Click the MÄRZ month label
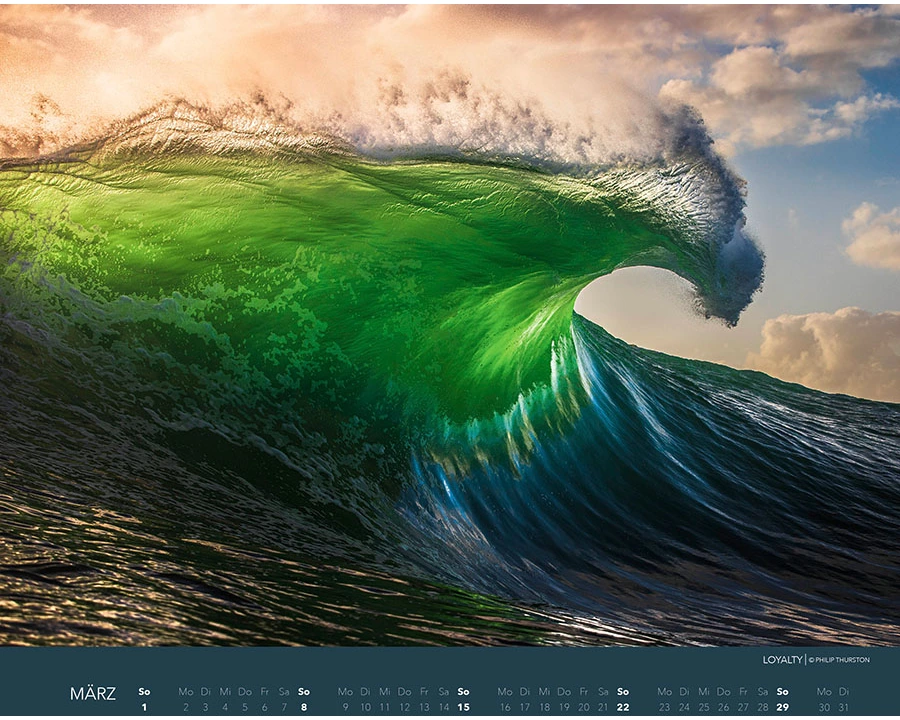This screenshot has height=720, width=900. pos(93,693)
